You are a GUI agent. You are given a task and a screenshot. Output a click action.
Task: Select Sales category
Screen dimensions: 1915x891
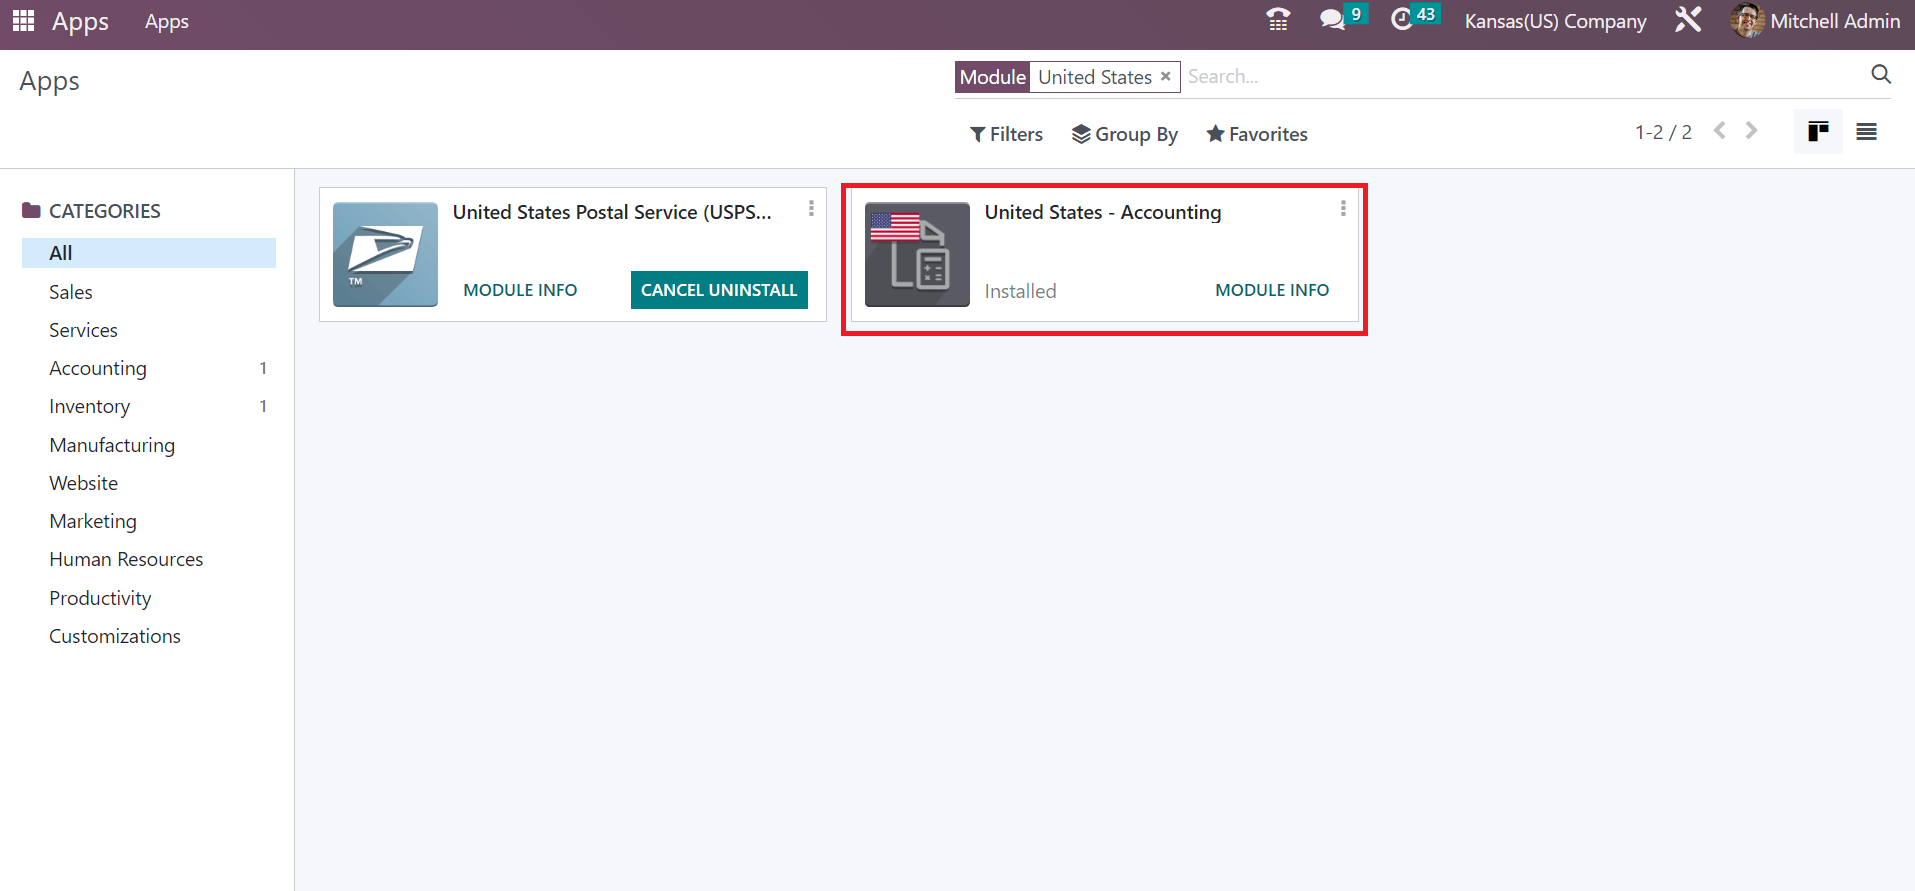149,292
